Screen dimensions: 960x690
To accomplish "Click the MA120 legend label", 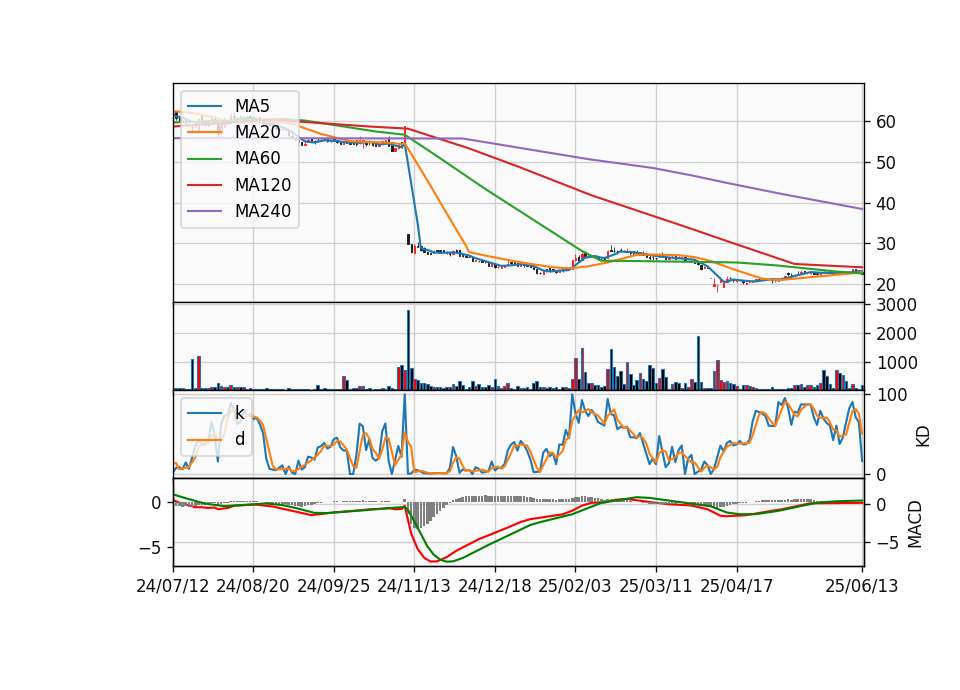I will coord(263,185).
